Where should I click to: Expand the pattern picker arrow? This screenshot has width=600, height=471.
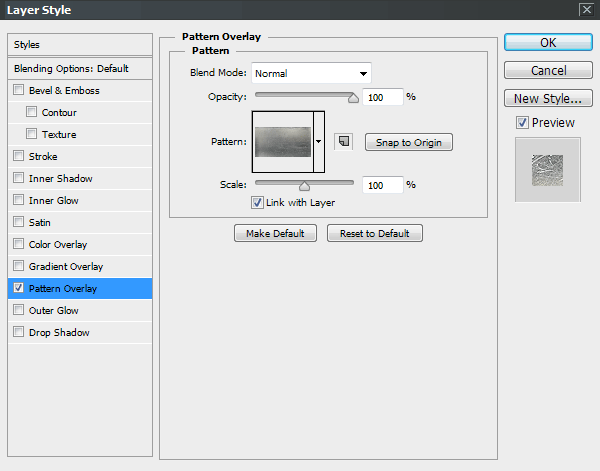tap(319, 142)
